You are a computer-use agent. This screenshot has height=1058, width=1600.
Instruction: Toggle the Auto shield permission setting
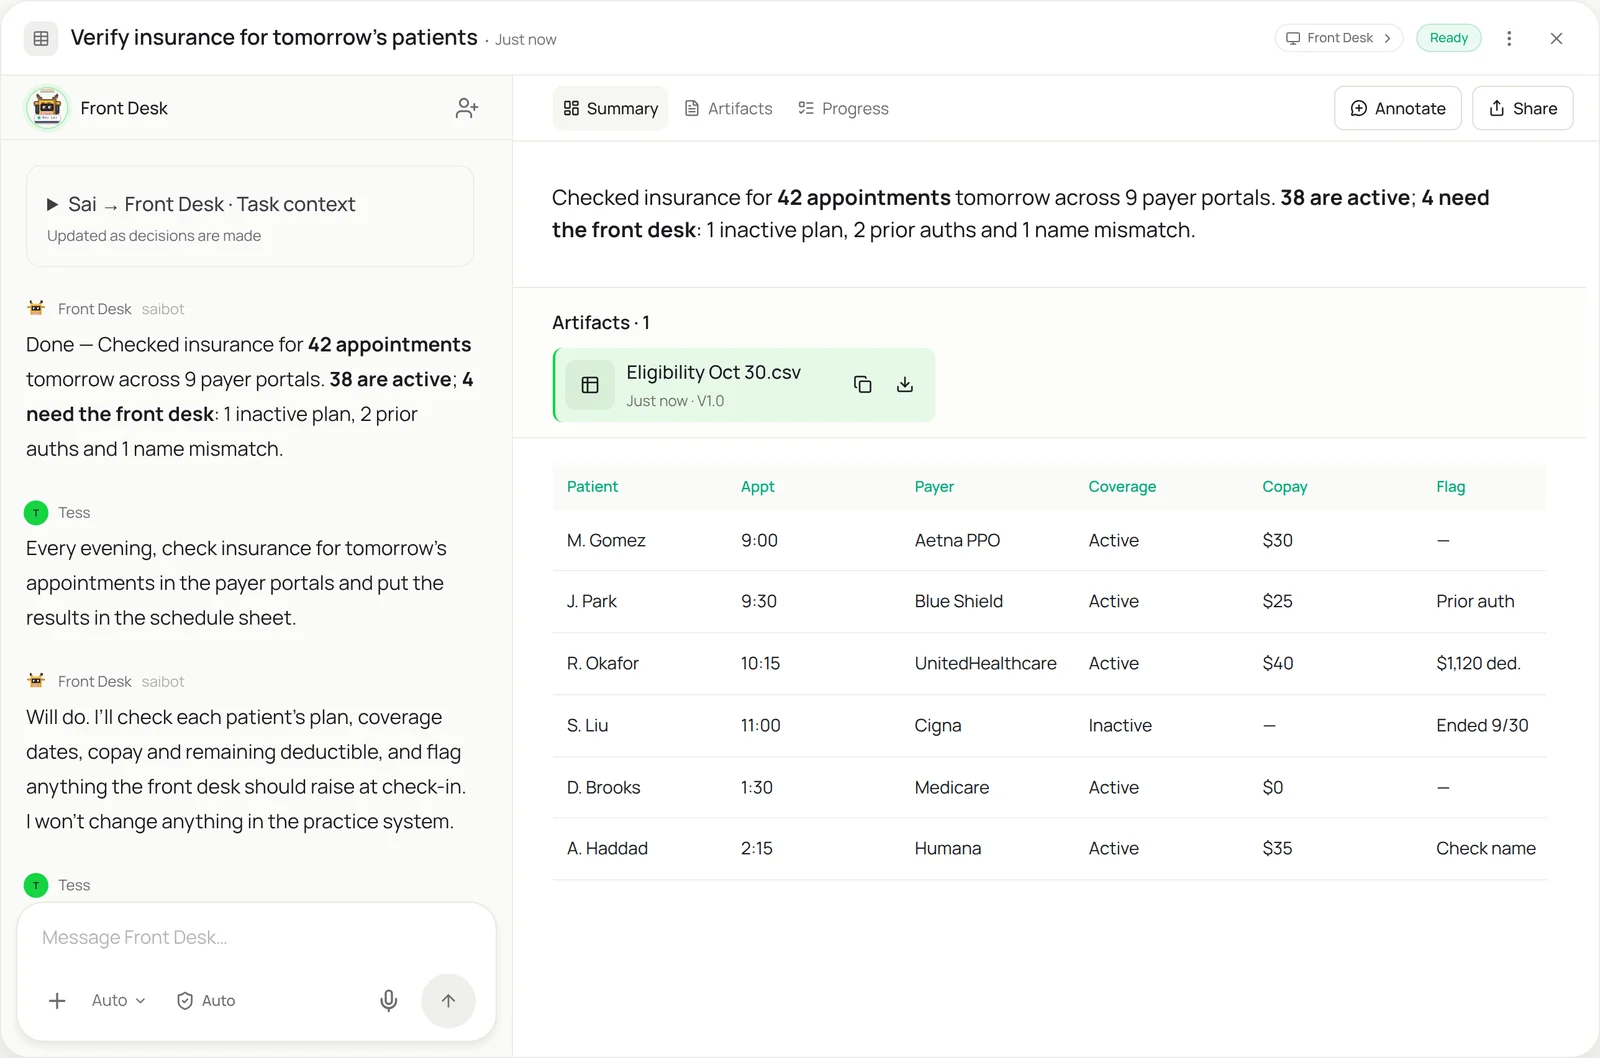pos(206,1001)
